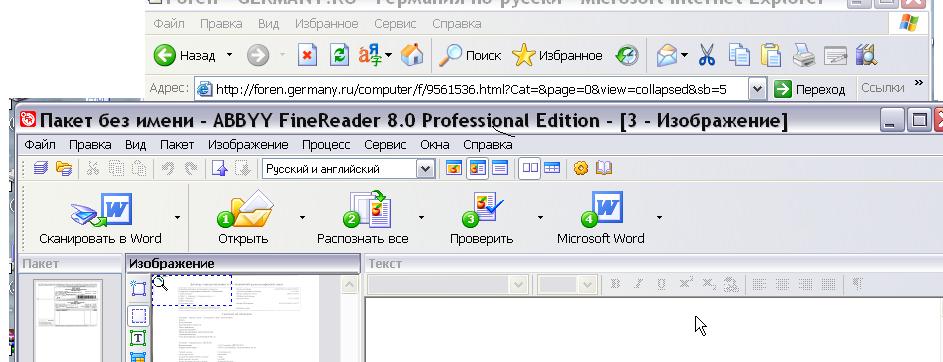Toggle the text window view button
The image size is (943, 362).
tap(500, 168)
